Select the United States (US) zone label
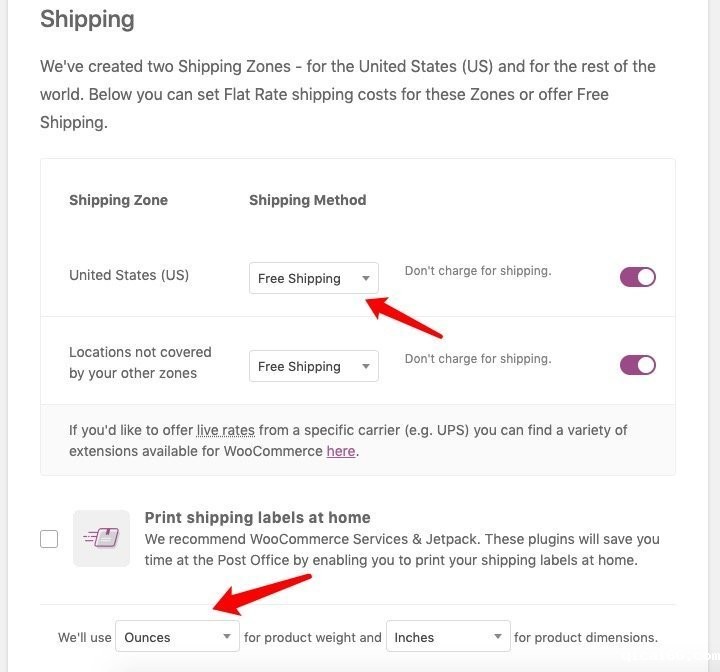The width and height of the screenshot is (720, 672). click(x=129, y=275)
